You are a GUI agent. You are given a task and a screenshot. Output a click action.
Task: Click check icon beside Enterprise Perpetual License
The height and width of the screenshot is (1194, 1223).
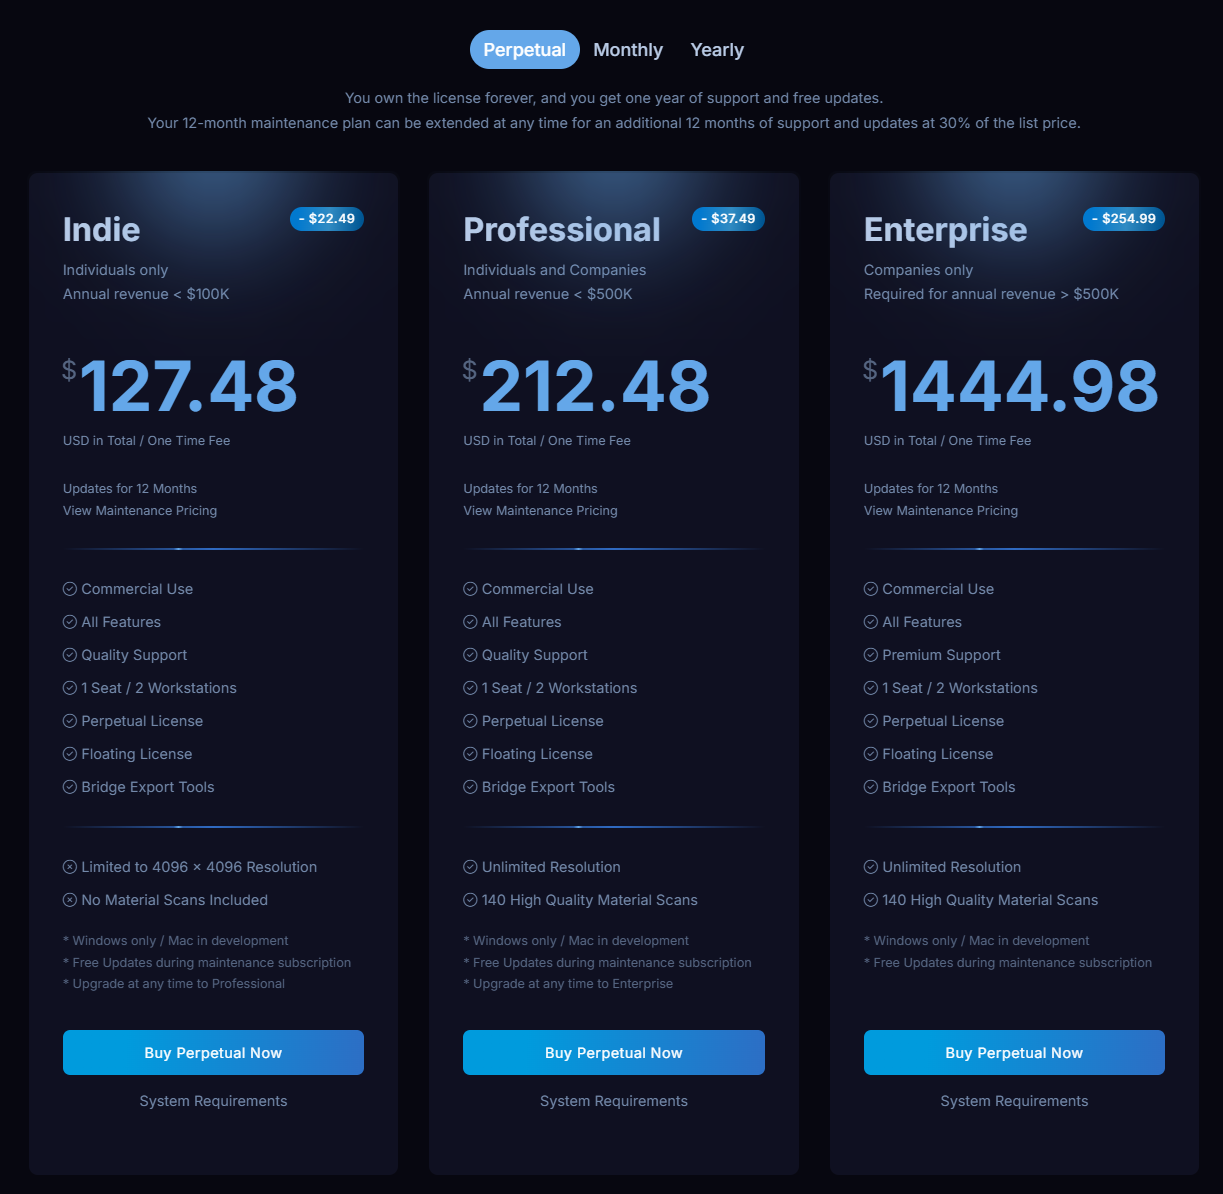click(x=871, y=721)
